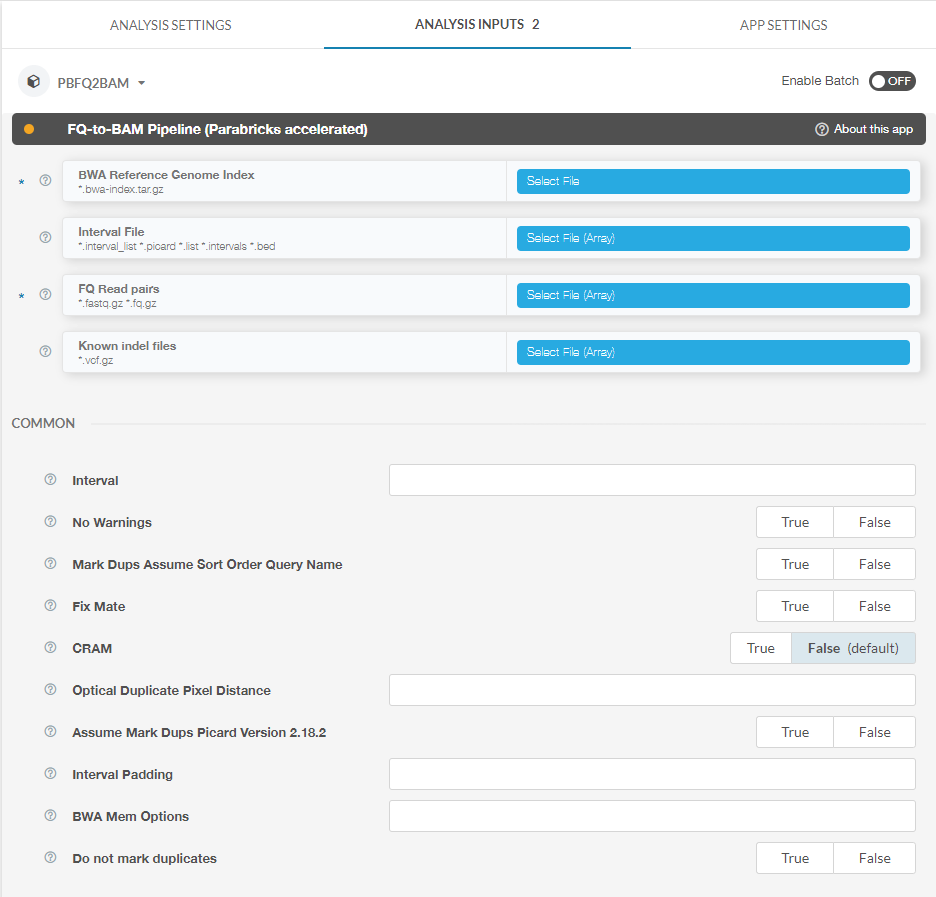Click the Optical Duplicate Pixel Distance field
The height and width of the screenshot is (897, 936).
click(x=652, y=690)
